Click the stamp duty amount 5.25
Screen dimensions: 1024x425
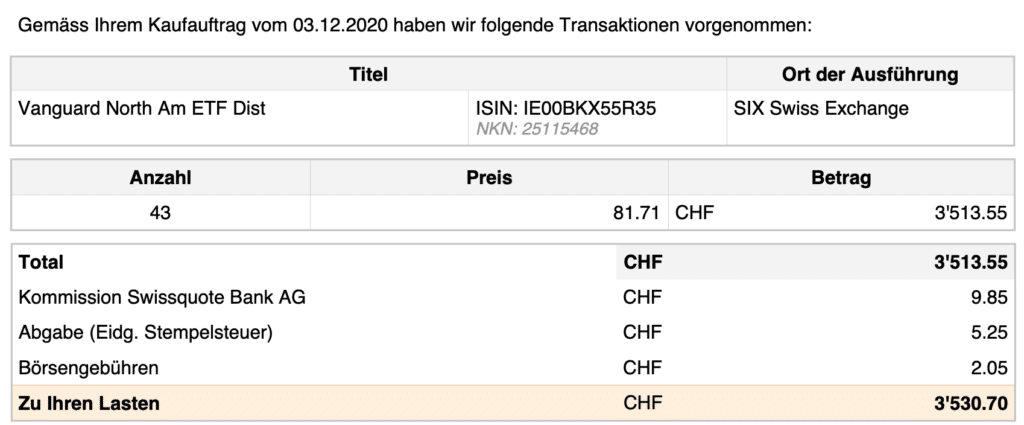click(985, 333)
